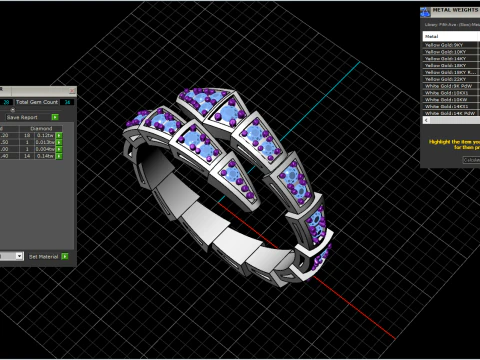Image resolution: width=480 pixels, height=360 pixels.
Task: Click the green Save Report arrow button
Action: pyautogui.click(x=55, y=117)
